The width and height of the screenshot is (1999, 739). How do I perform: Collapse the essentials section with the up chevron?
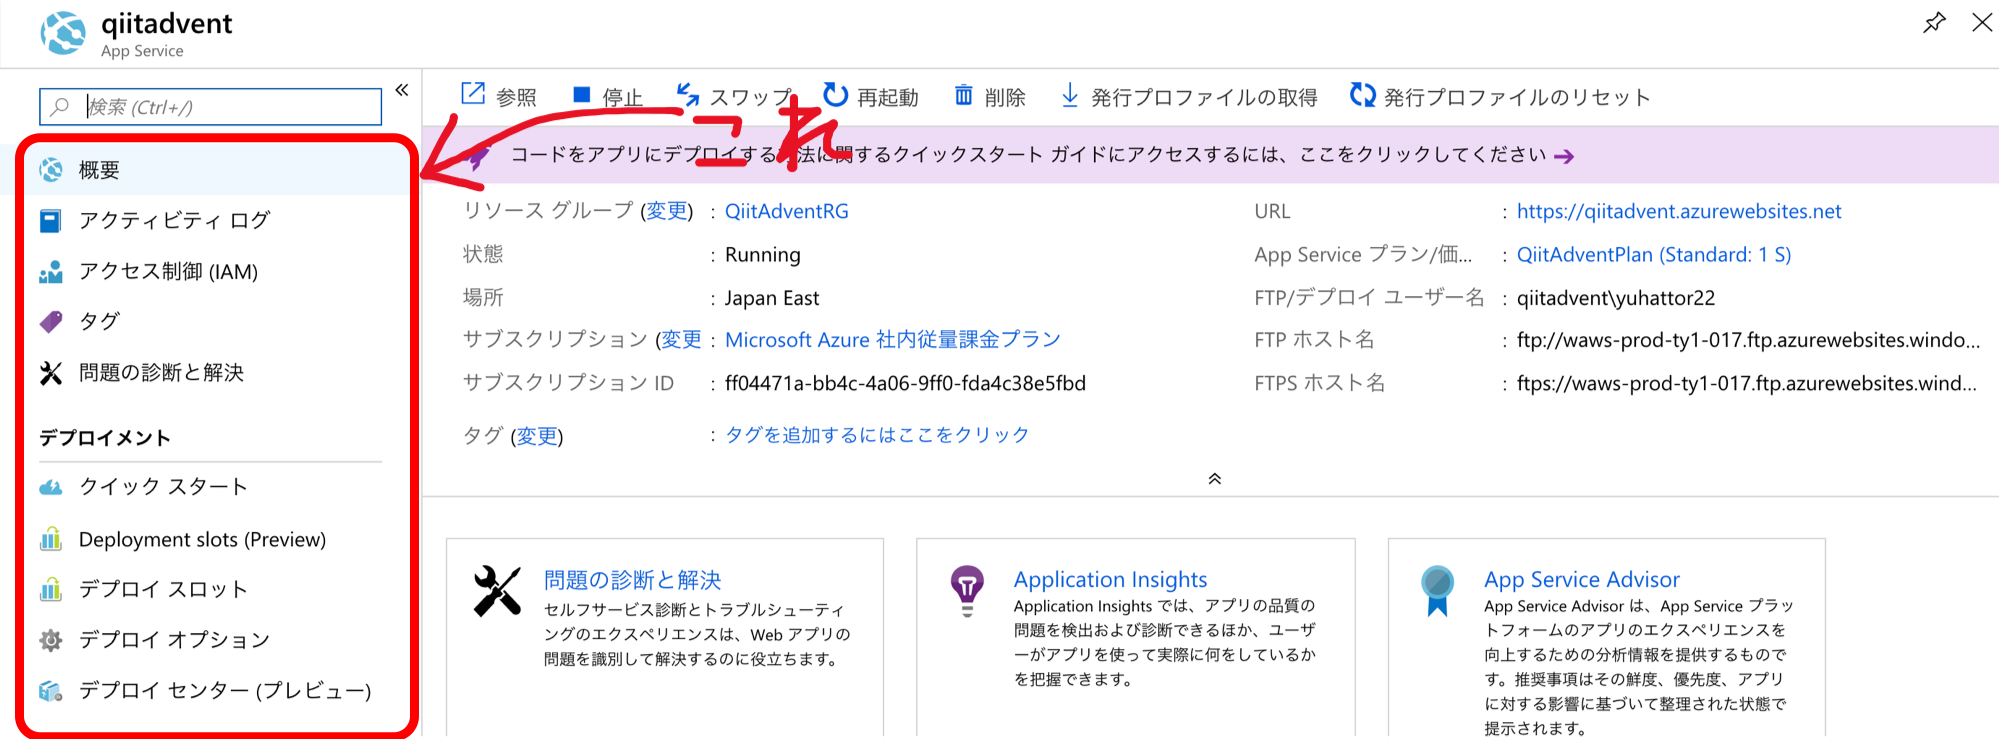click(x=1215, y=479)
